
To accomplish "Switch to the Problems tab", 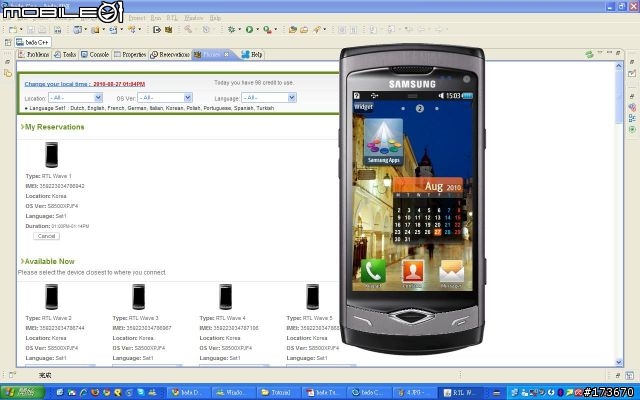I will click(34, 54).
